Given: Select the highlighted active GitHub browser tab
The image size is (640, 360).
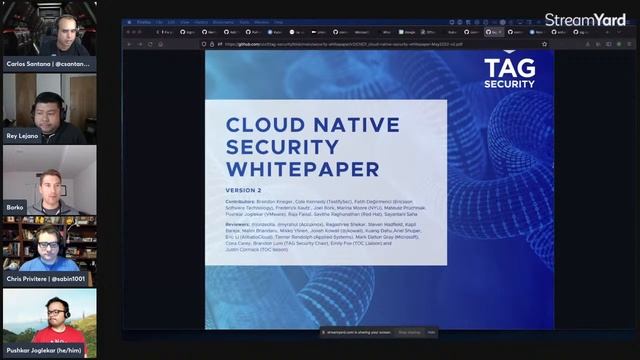Looking at the screenshot, I should tap(494, 32).
